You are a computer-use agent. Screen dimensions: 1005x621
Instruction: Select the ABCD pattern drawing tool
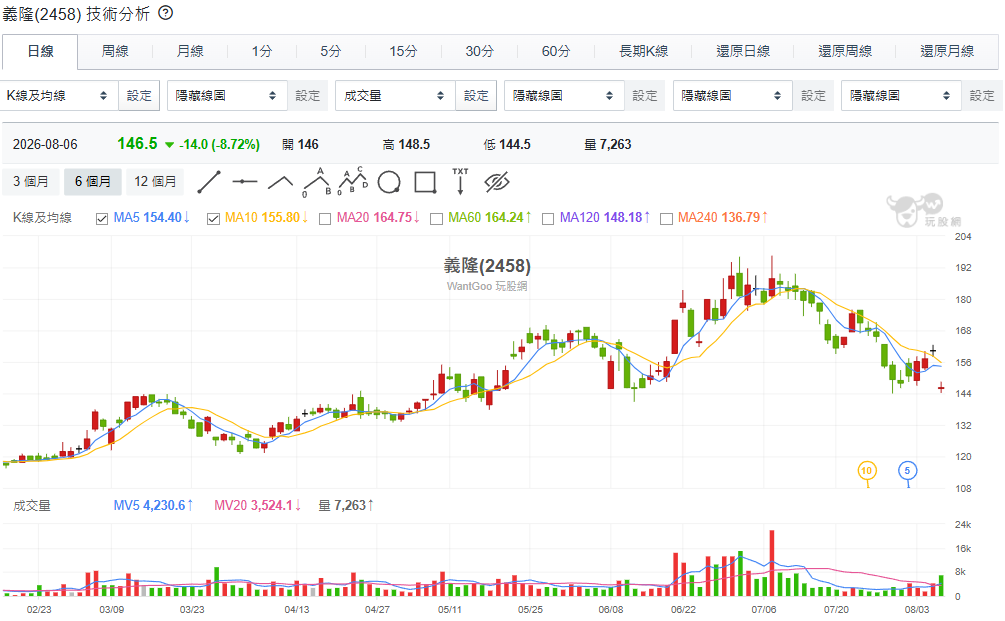click(353, 181)
